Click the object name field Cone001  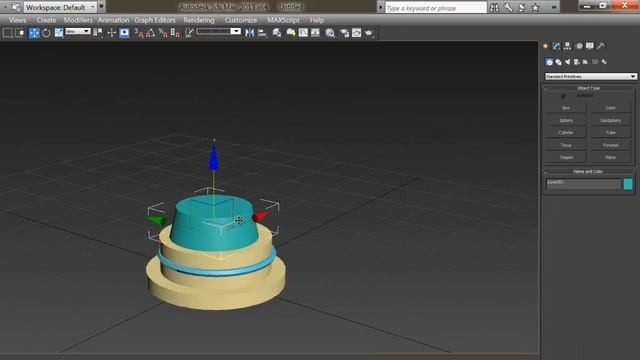(583, 184)
